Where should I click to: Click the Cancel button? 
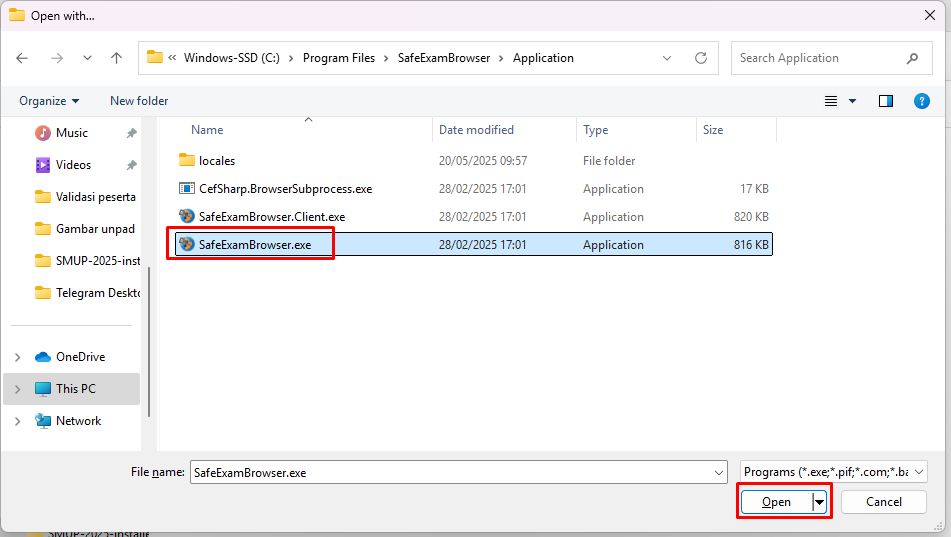coord(884,502)
